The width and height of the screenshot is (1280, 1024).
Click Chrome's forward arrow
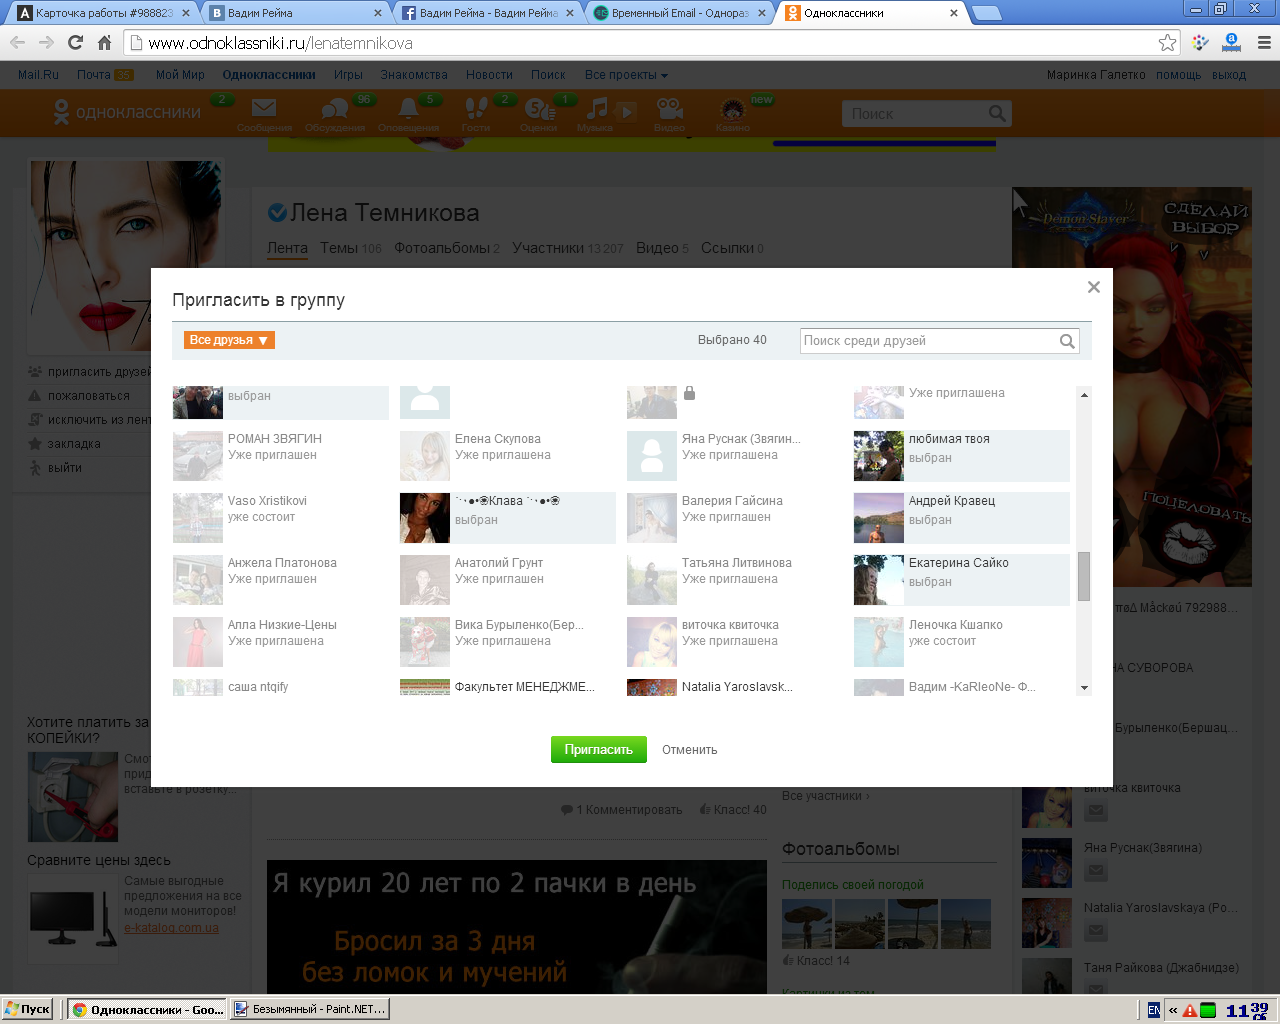click(46, 43)
